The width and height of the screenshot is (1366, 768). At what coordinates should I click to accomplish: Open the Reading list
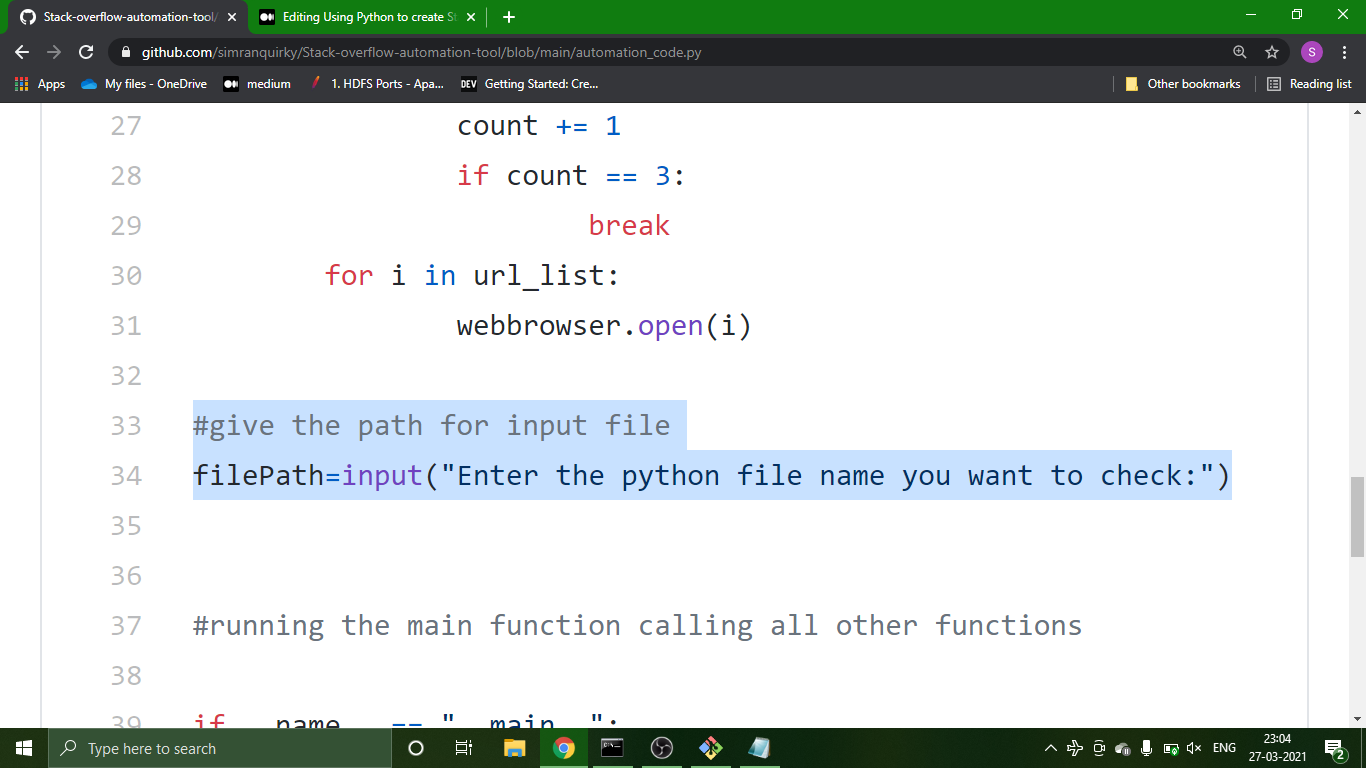(1308, 84)
